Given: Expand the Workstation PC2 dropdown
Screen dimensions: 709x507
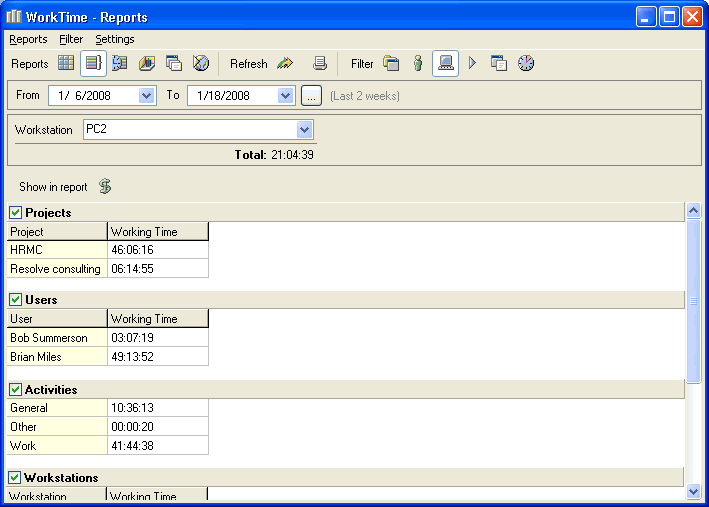Looking at the screenshot, I should (x=304, y=130).
